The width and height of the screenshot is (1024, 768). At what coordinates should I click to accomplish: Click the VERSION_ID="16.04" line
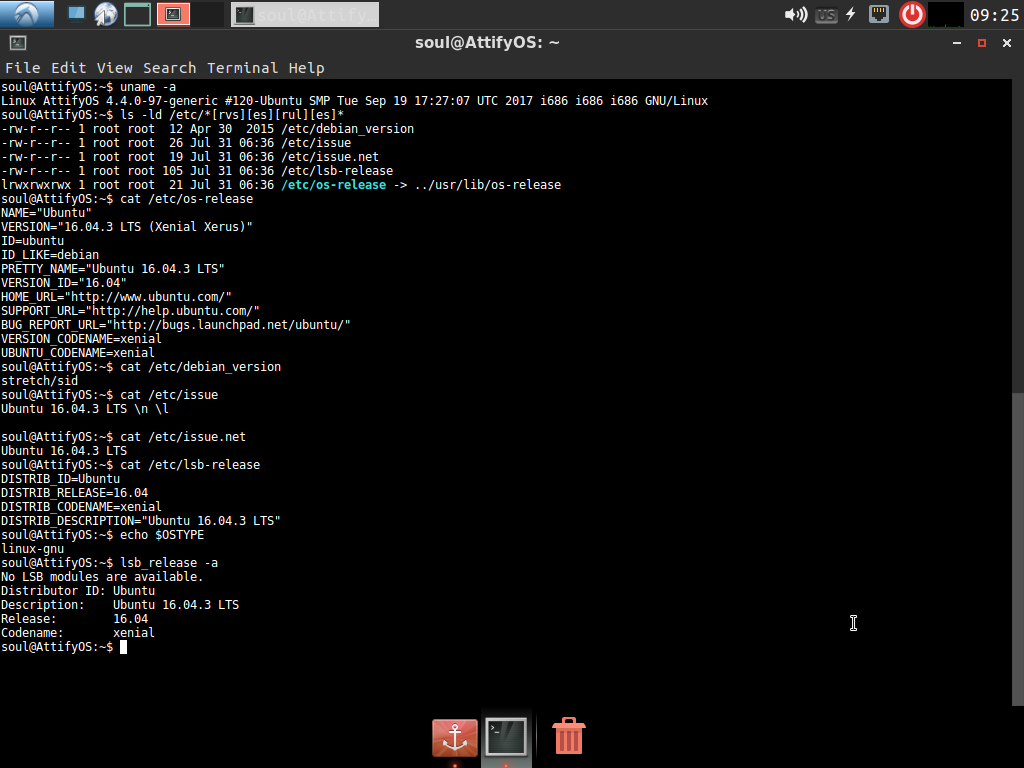(x=64, y=283)
